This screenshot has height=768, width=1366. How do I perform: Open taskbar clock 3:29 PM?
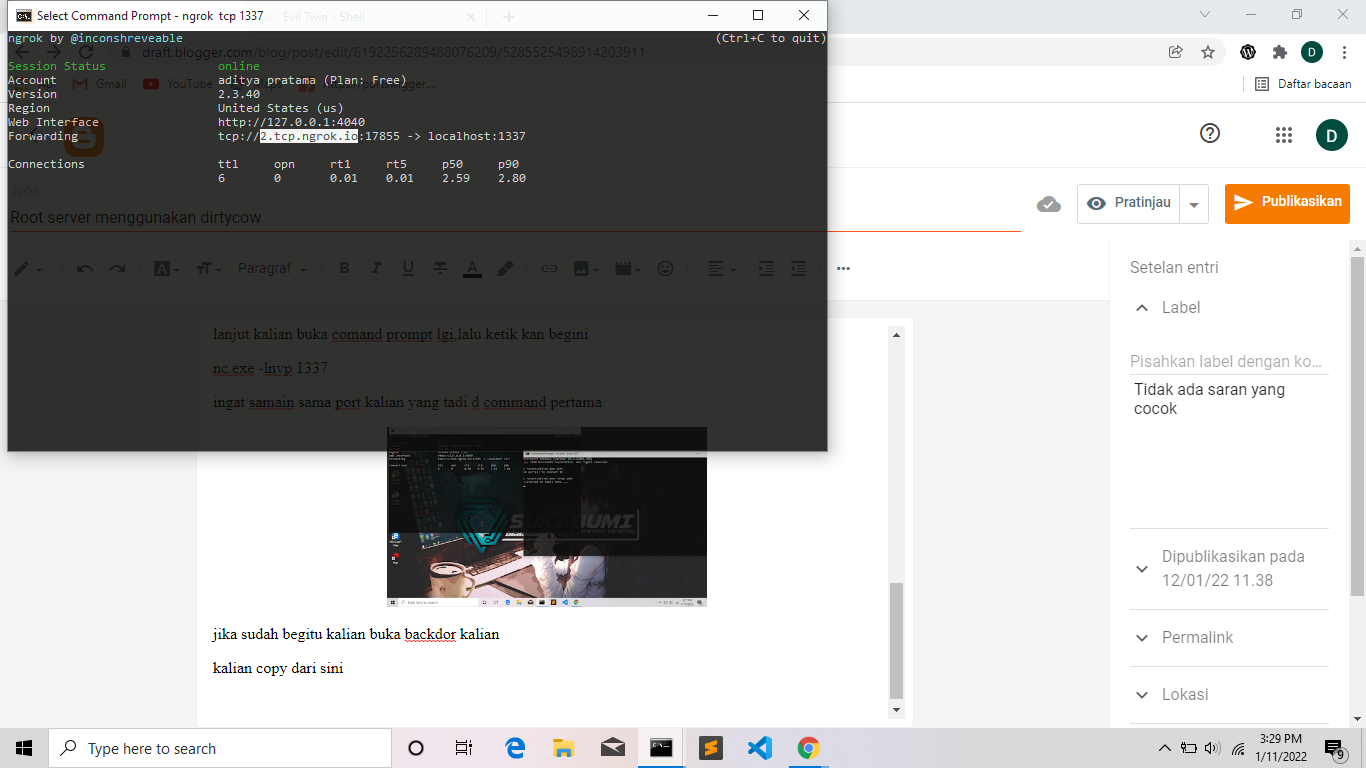point(1280,748)
